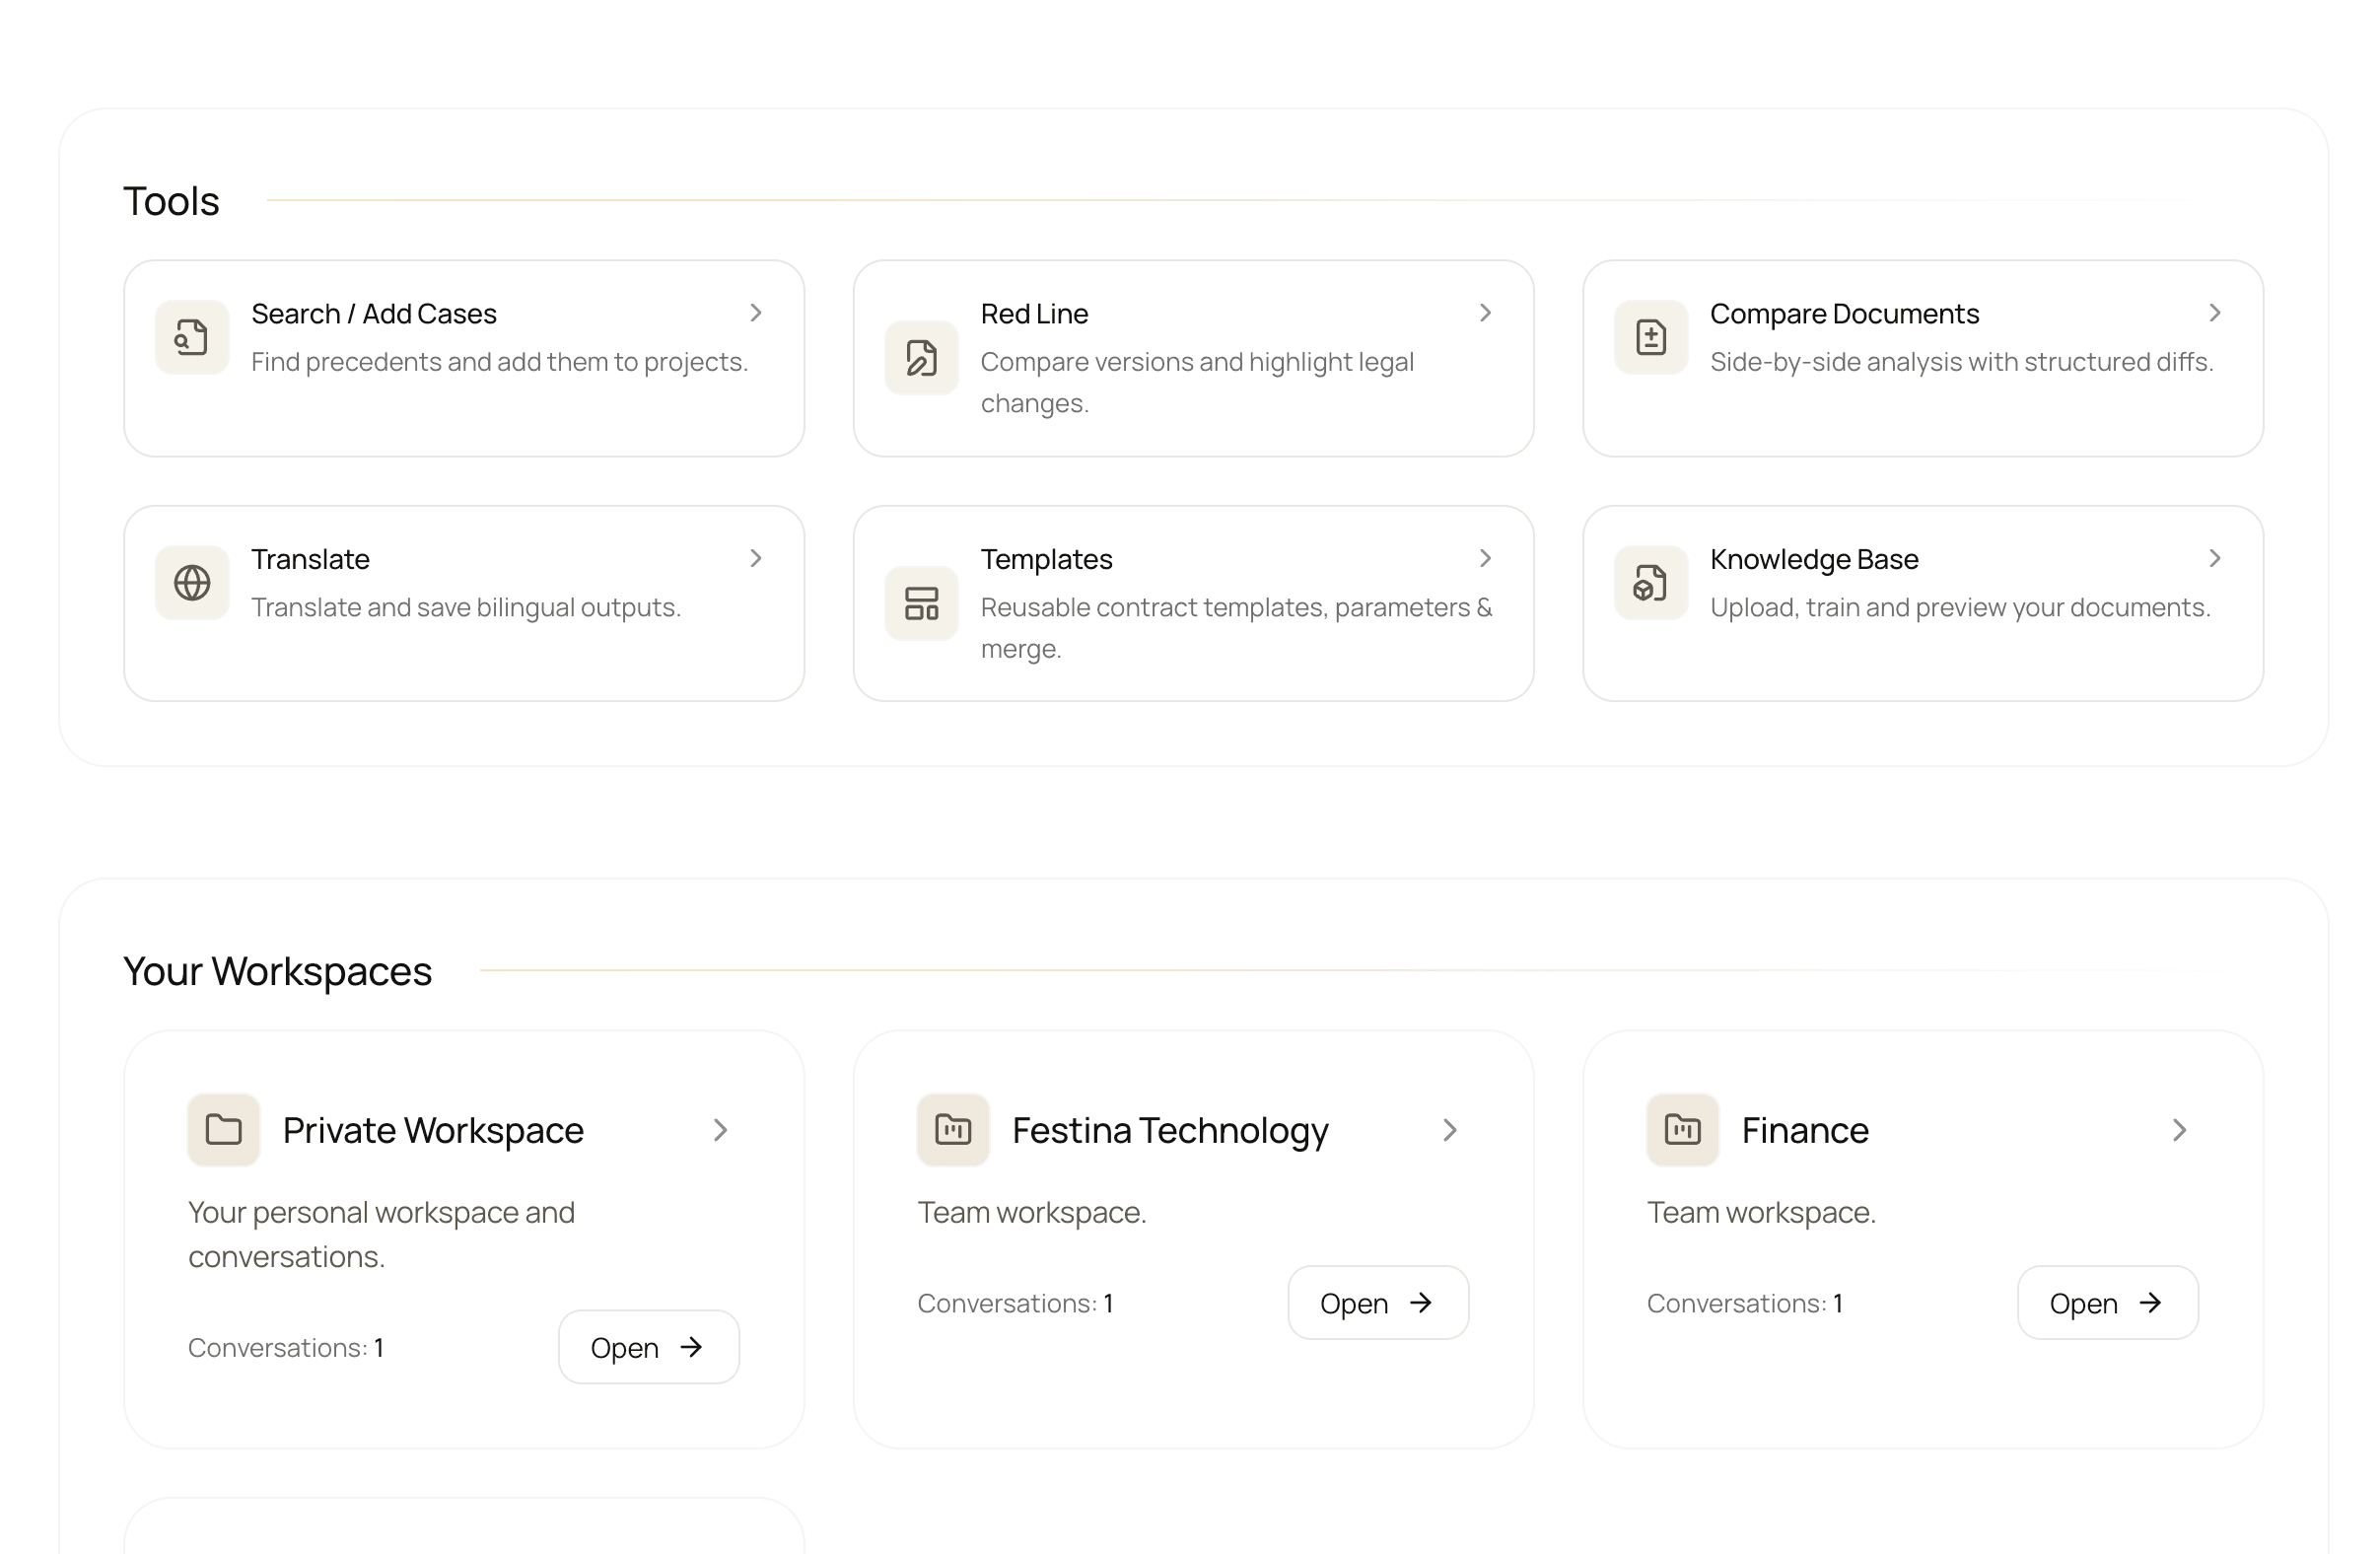Viewport: 2380px width, 1554px height.
Task: Open the Finance team workspace button
Action: point(2107,1303)
